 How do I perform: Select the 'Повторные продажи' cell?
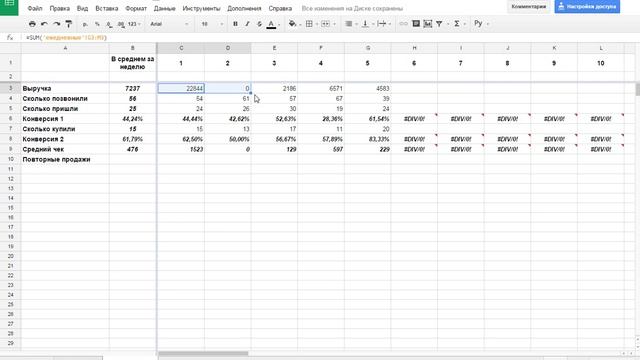[65, 159]
